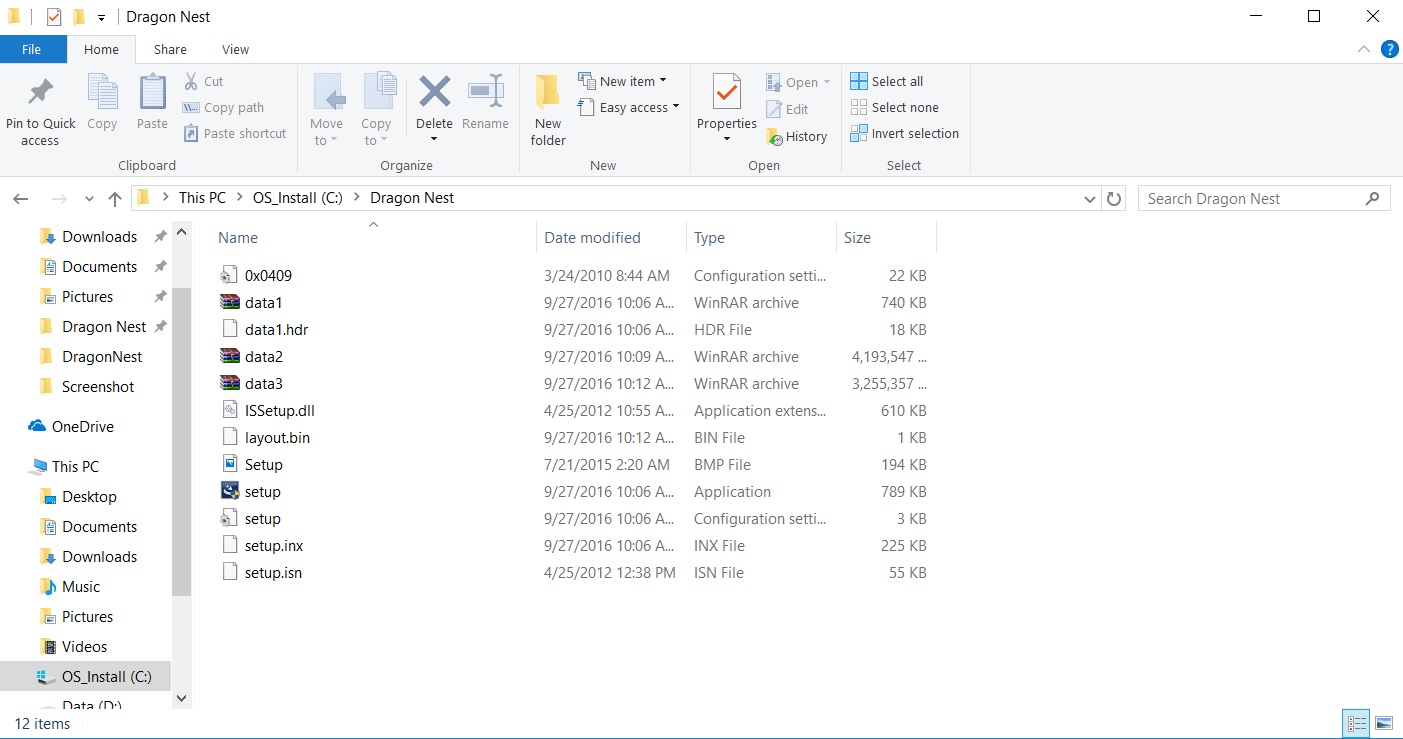This screenshot has height=739, width=1403.
Task: Open Customize Quick Access Toolbar dropdown
Action: click(x=102, y=18)
